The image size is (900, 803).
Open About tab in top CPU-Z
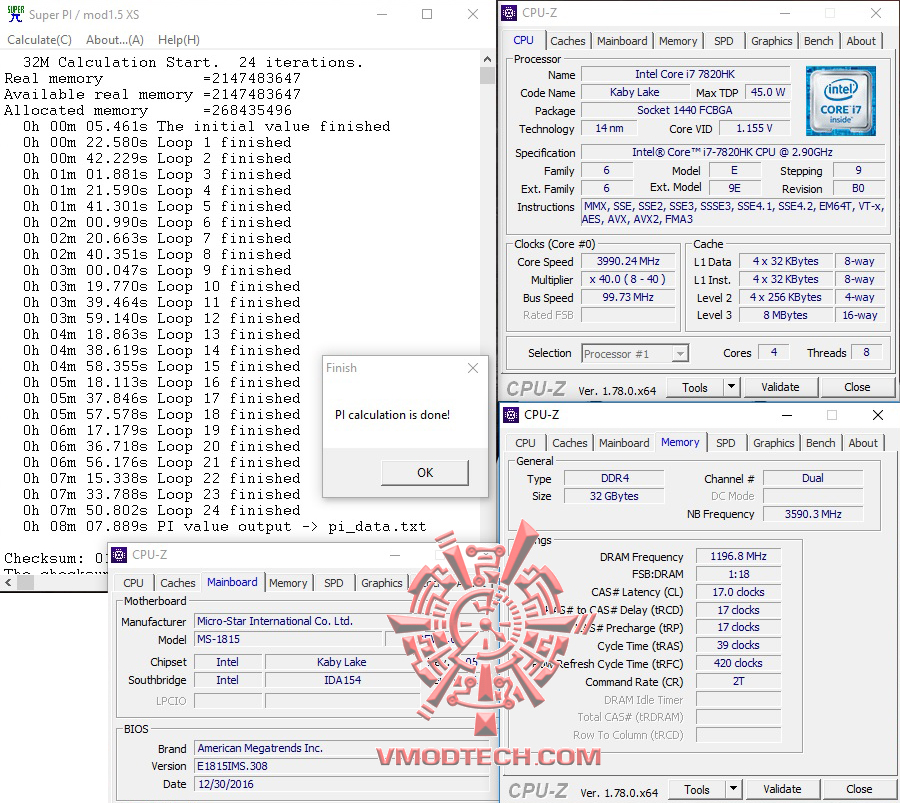[861, 41]
